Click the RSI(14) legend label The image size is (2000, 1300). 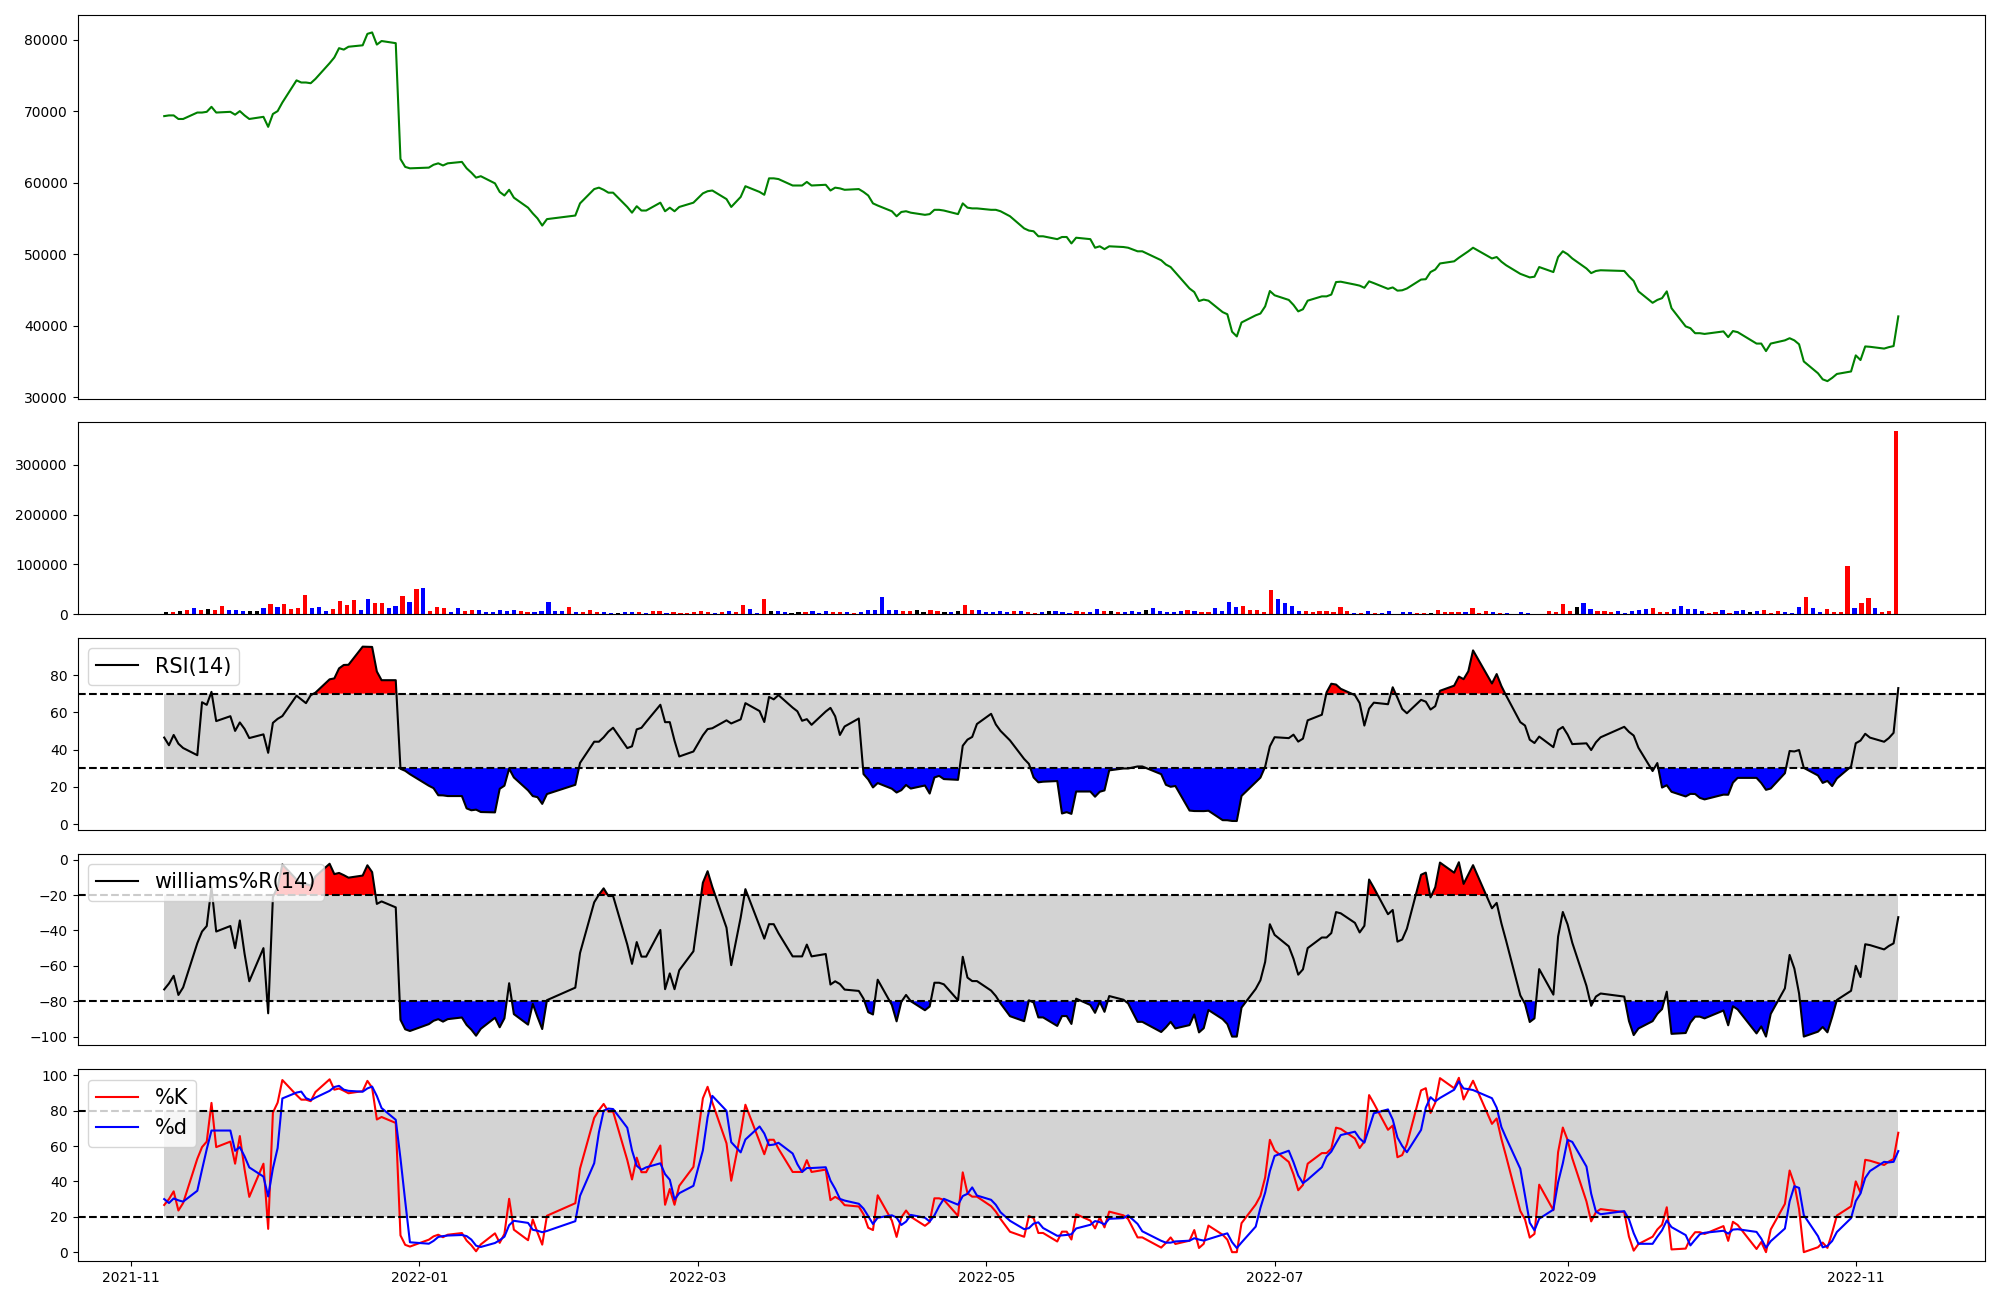click(192, 666)
